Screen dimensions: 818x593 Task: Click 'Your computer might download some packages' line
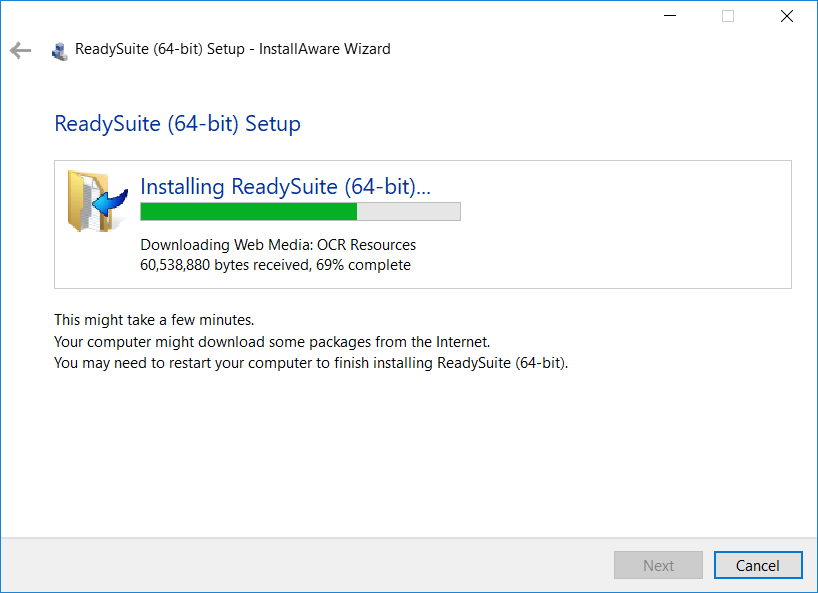click(x=272, y=342)
